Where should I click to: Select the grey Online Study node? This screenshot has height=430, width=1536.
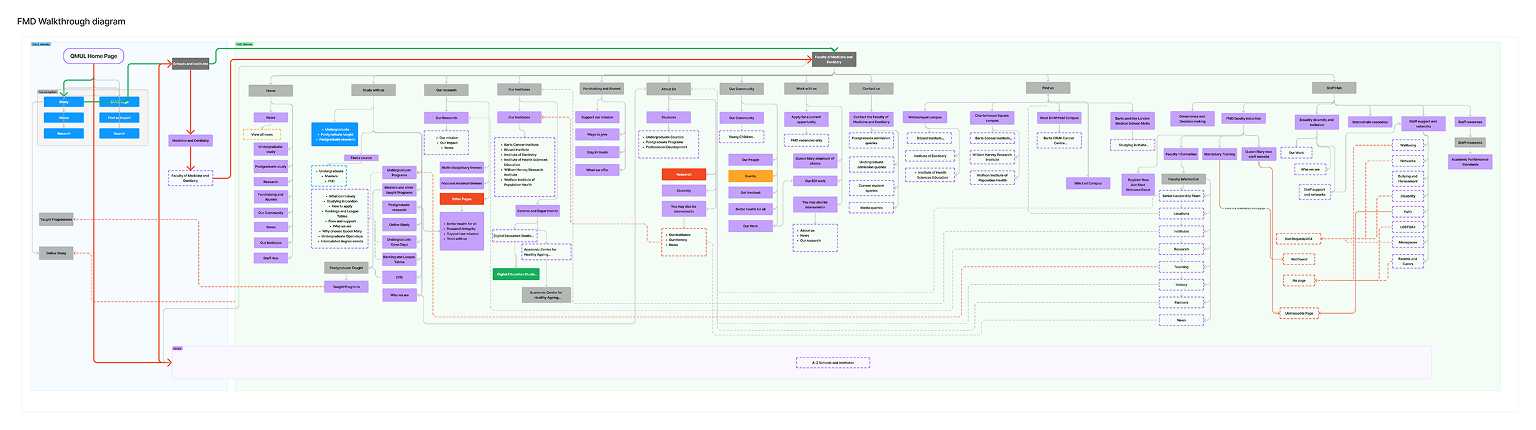pyautogui.click(x=55, y=253)
